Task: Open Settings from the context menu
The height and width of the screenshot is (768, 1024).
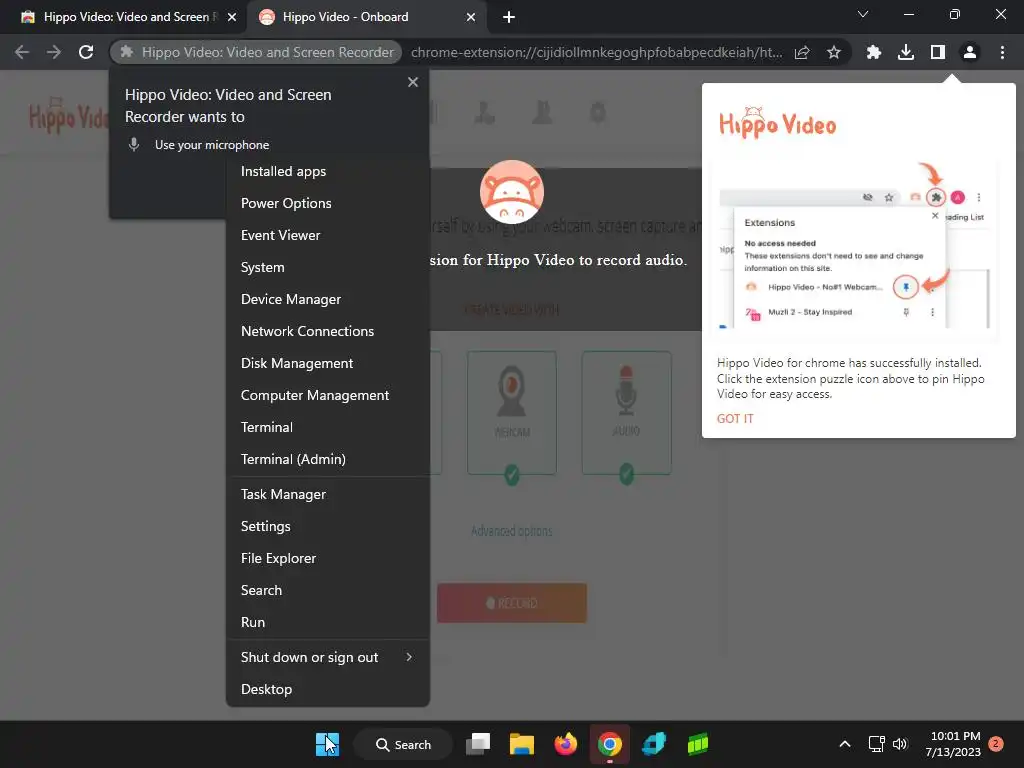Action: click(x=327, y=526)
